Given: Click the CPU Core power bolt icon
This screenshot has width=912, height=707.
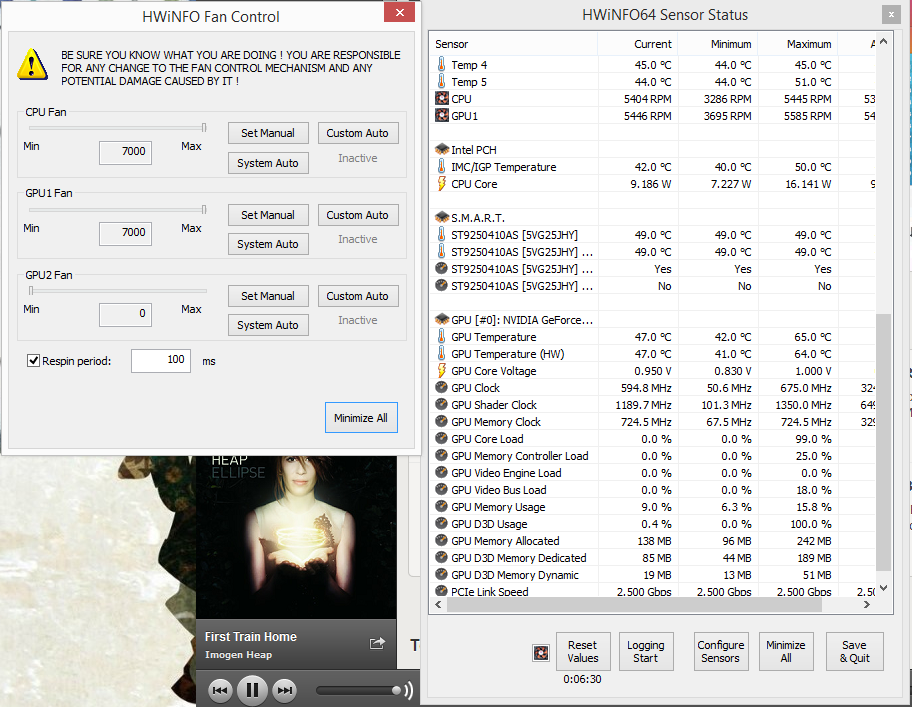Looking at the screenshot, I should 441,184.
